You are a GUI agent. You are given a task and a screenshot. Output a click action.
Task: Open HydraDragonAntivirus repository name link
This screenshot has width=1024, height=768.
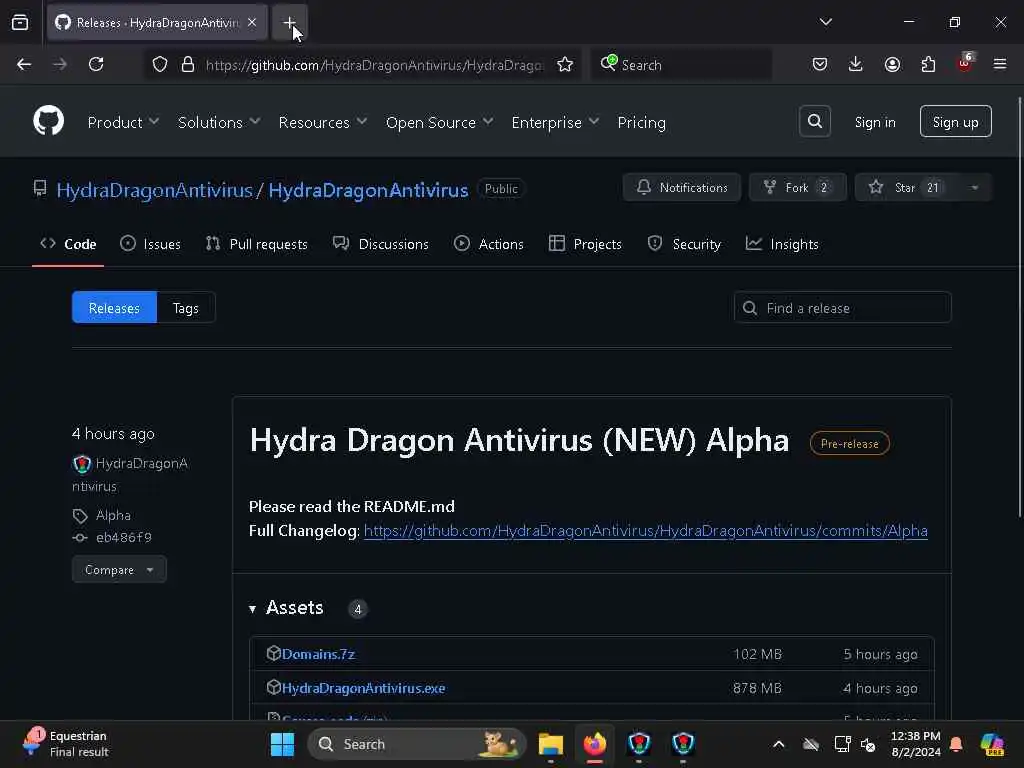tap(368, 190)
